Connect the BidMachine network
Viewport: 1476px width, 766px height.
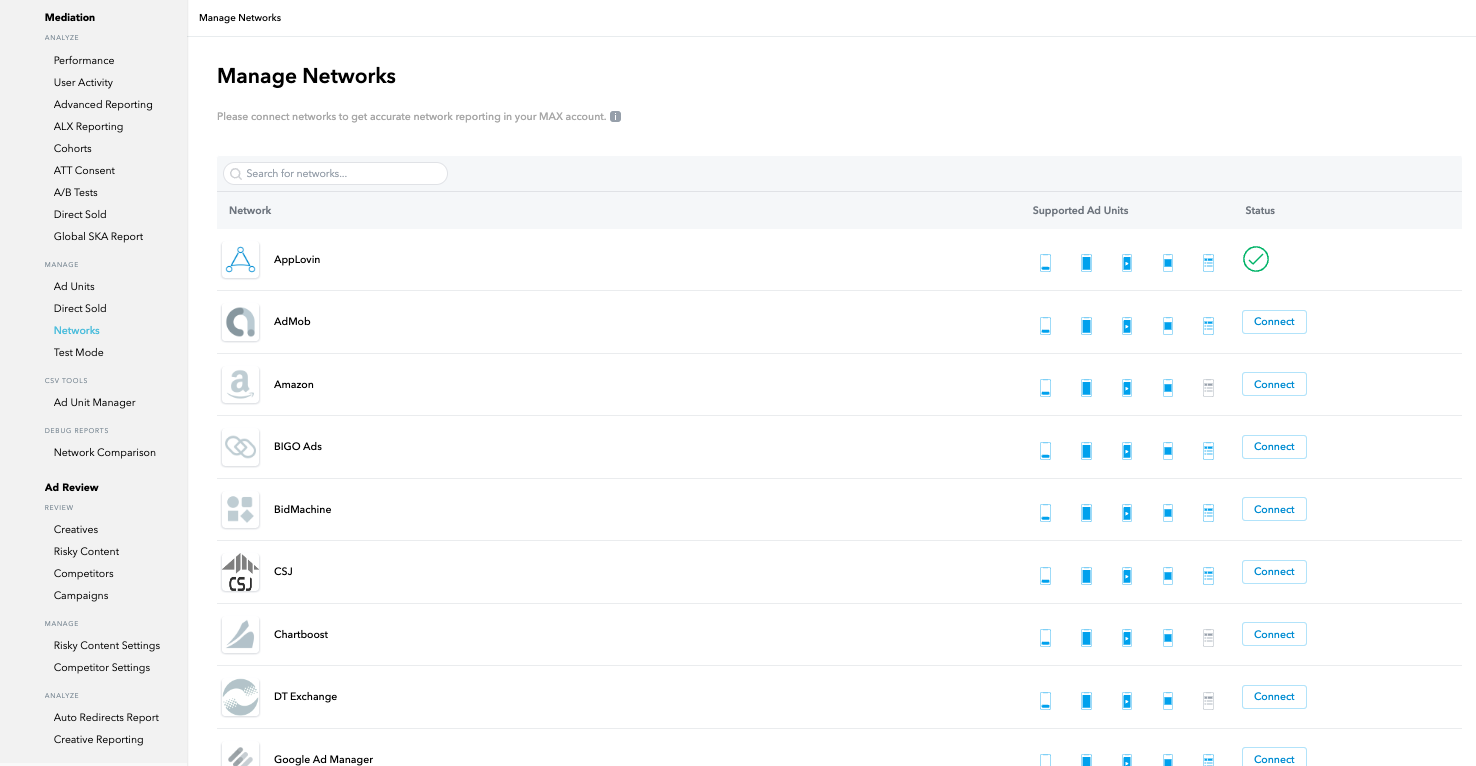(x=1273, y=509)
